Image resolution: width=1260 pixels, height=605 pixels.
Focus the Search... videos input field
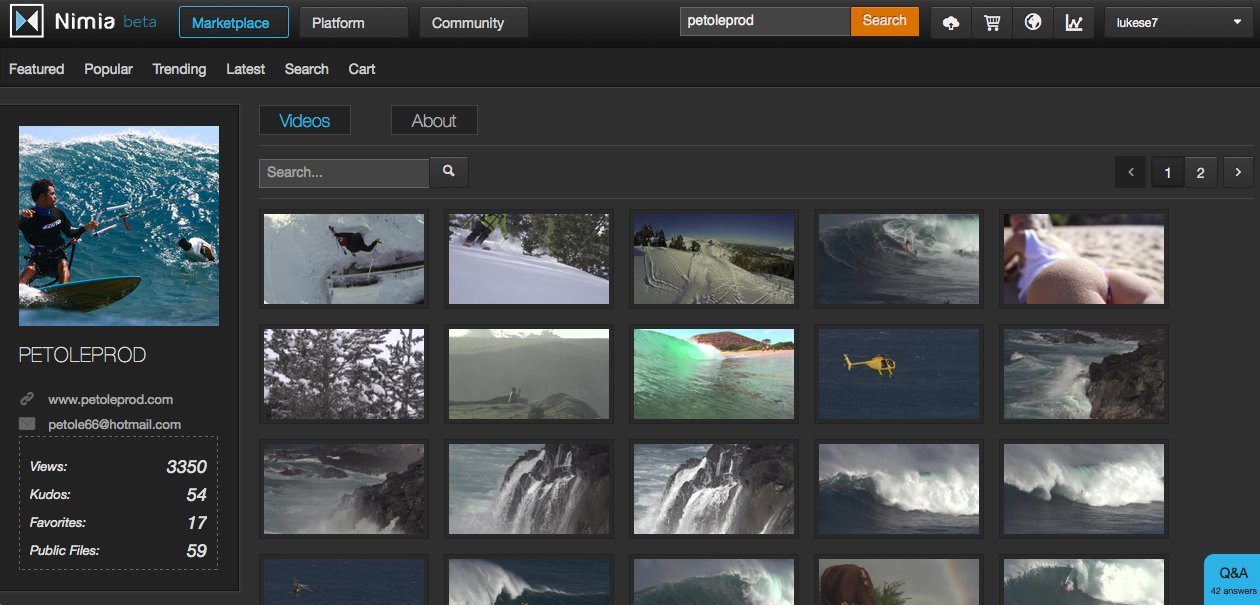pos(344,172)
